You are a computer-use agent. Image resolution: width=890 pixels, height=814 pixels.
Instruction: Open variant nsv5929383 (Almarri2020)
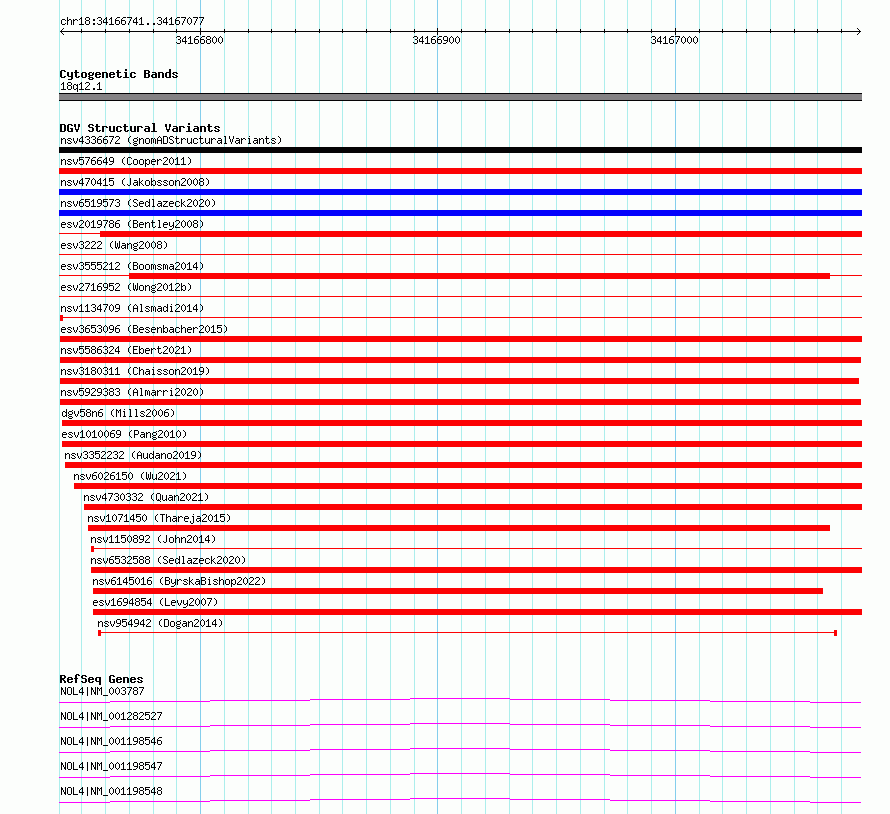click(132, 392)
